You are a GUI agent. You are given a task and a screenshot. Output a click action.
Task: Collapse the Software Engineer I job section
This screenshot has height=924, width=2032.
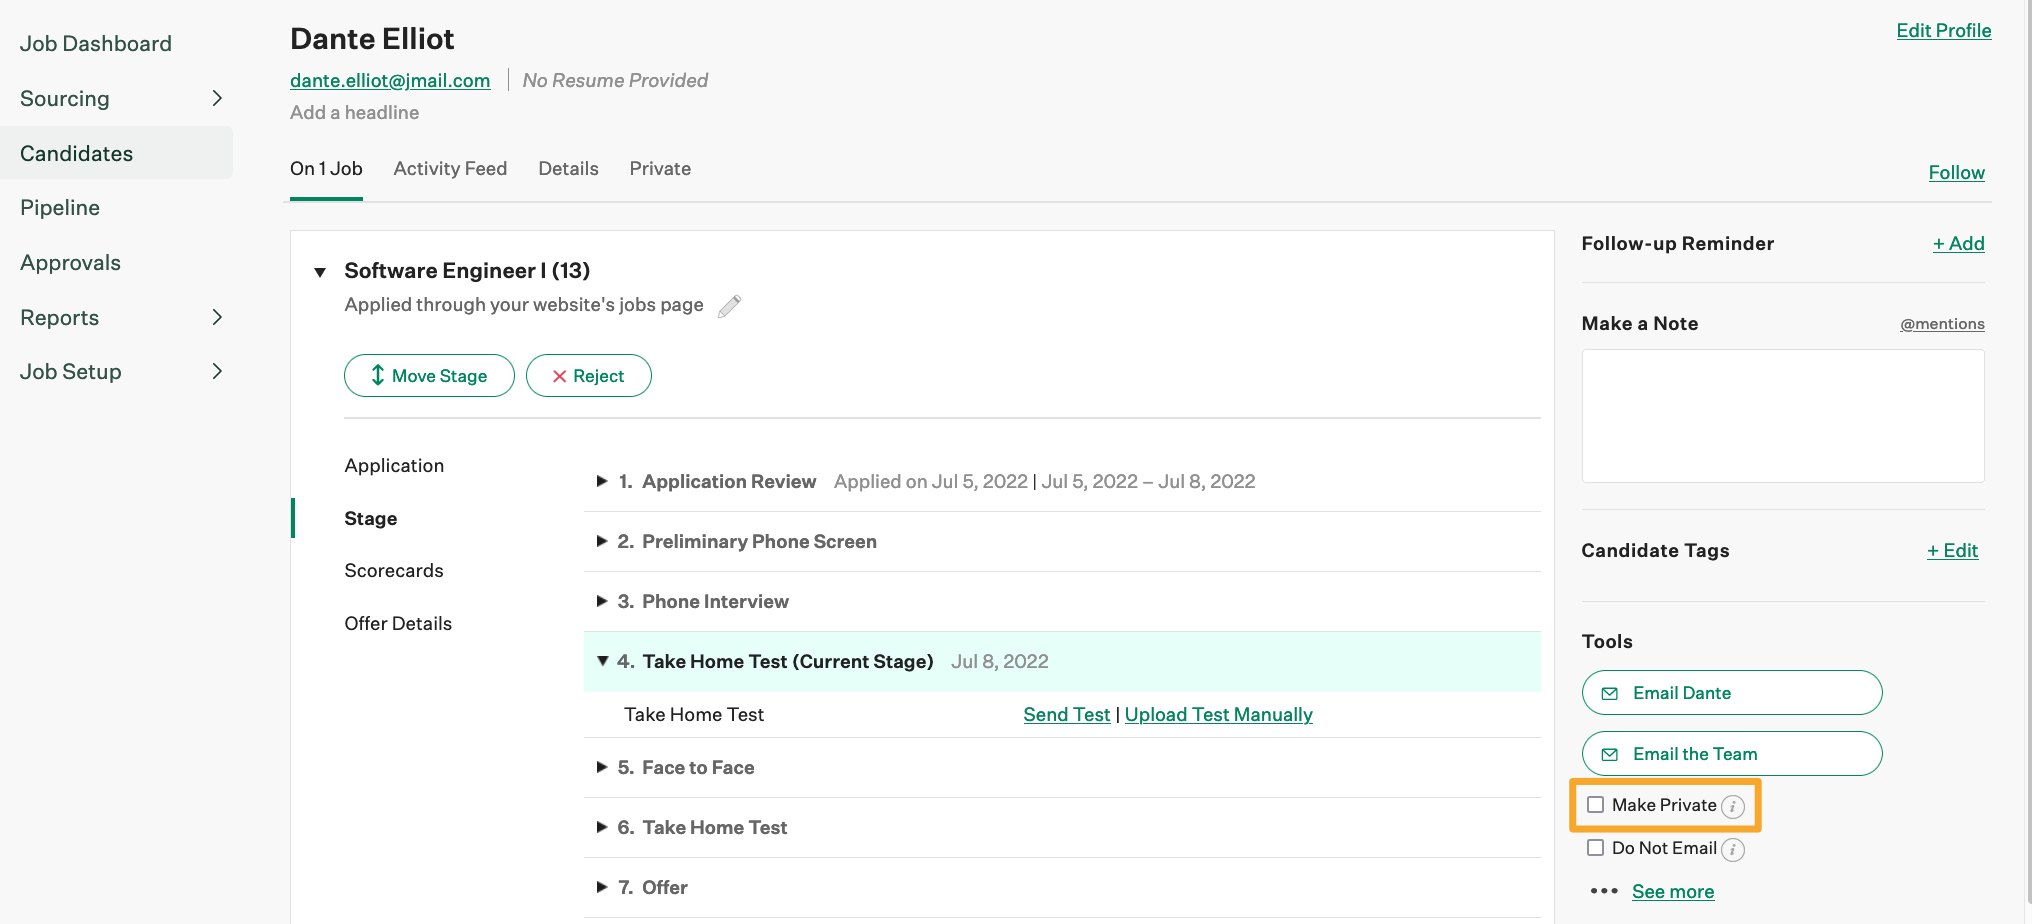pyautogui.click(x=320, y=272)
